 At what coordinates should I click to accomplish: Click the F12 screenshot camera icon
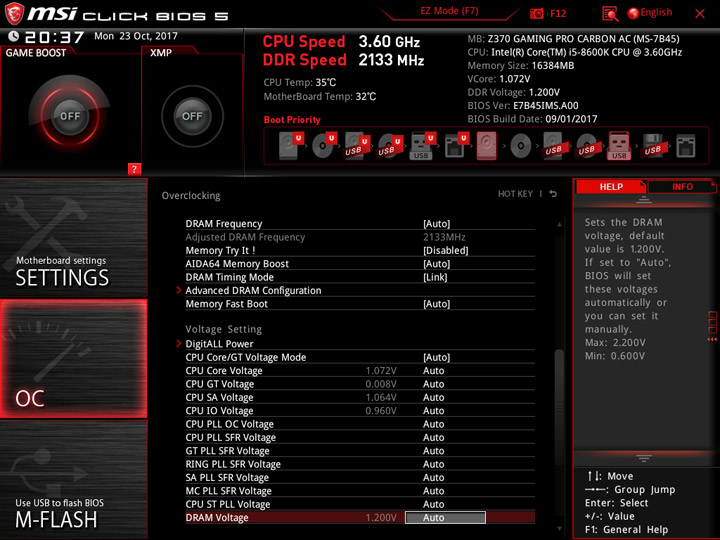point(536,13)
